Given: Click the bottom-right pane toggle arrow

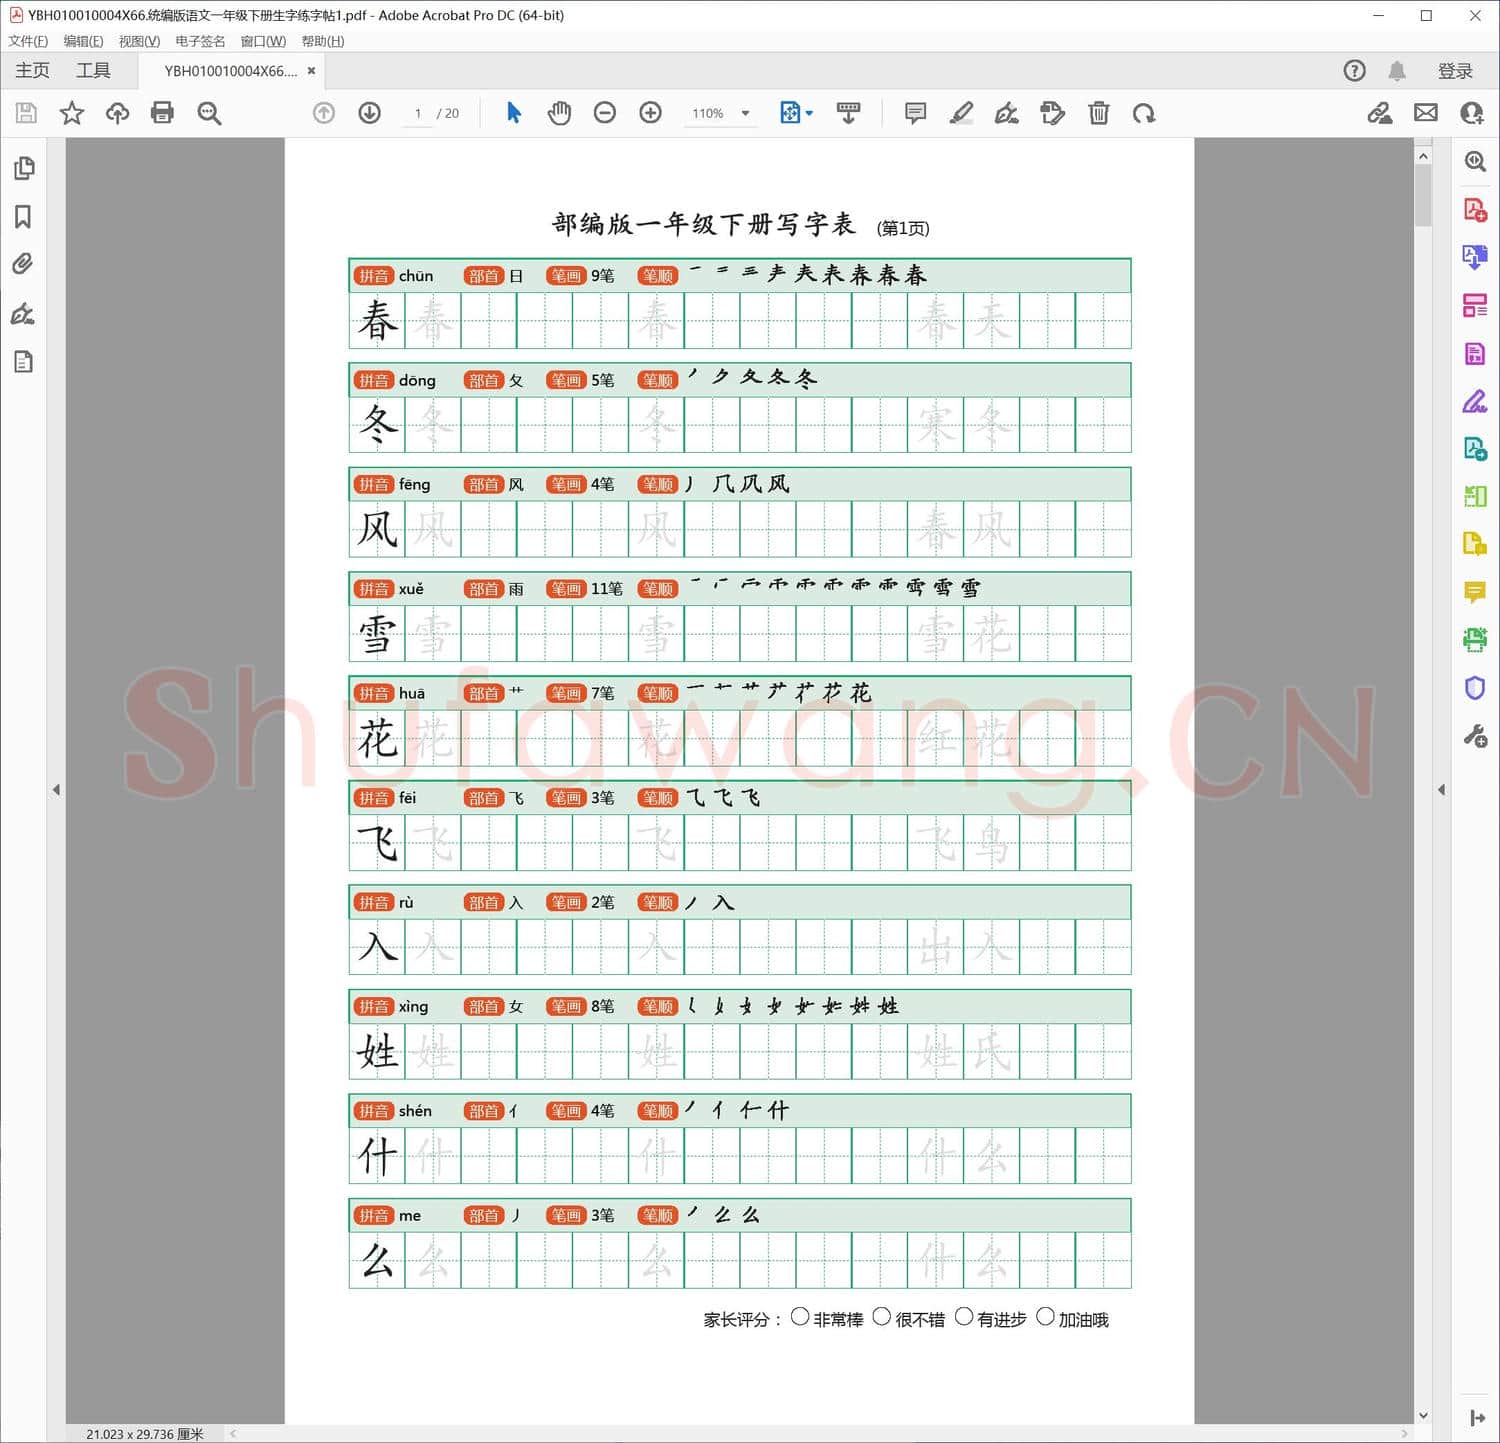Looking at the screenshot, I should (1477, 1418).
